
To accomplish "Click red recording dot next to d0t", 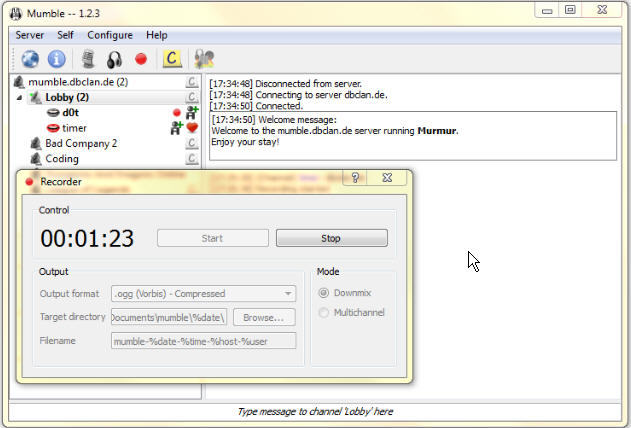I will 177,113.
